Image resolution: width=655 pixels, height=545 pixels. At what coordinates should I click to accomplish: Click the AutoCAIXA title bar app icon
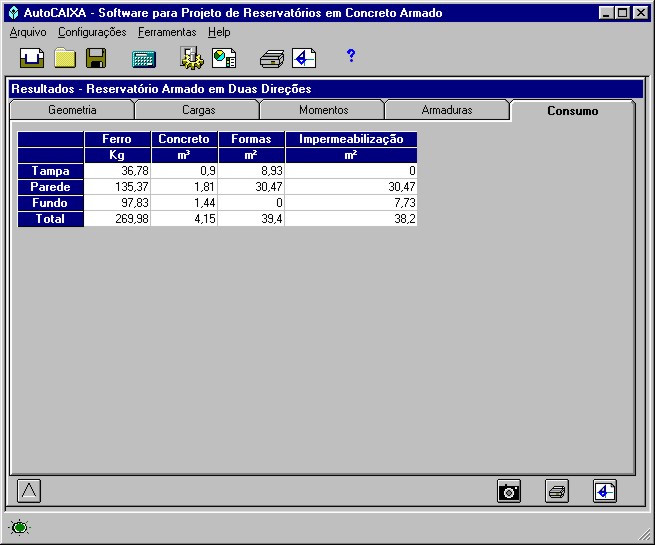point(14,13)
